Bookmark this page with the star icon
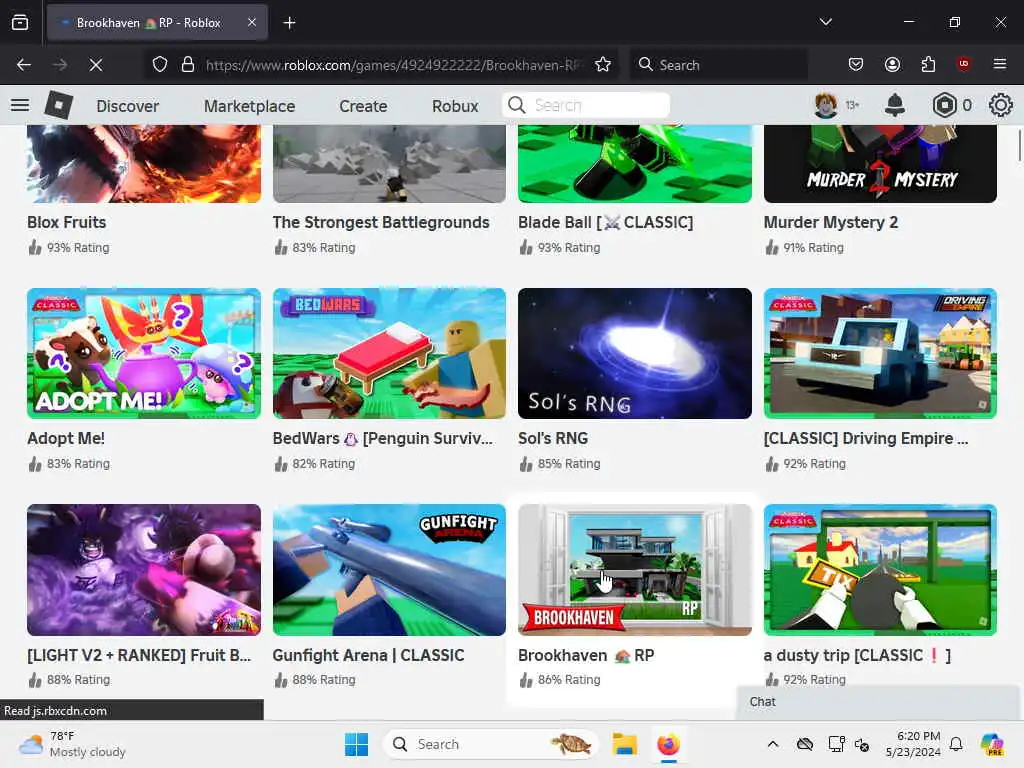Screen dimensions: 1024x768 pyautogui.click(x=603, y=65)
